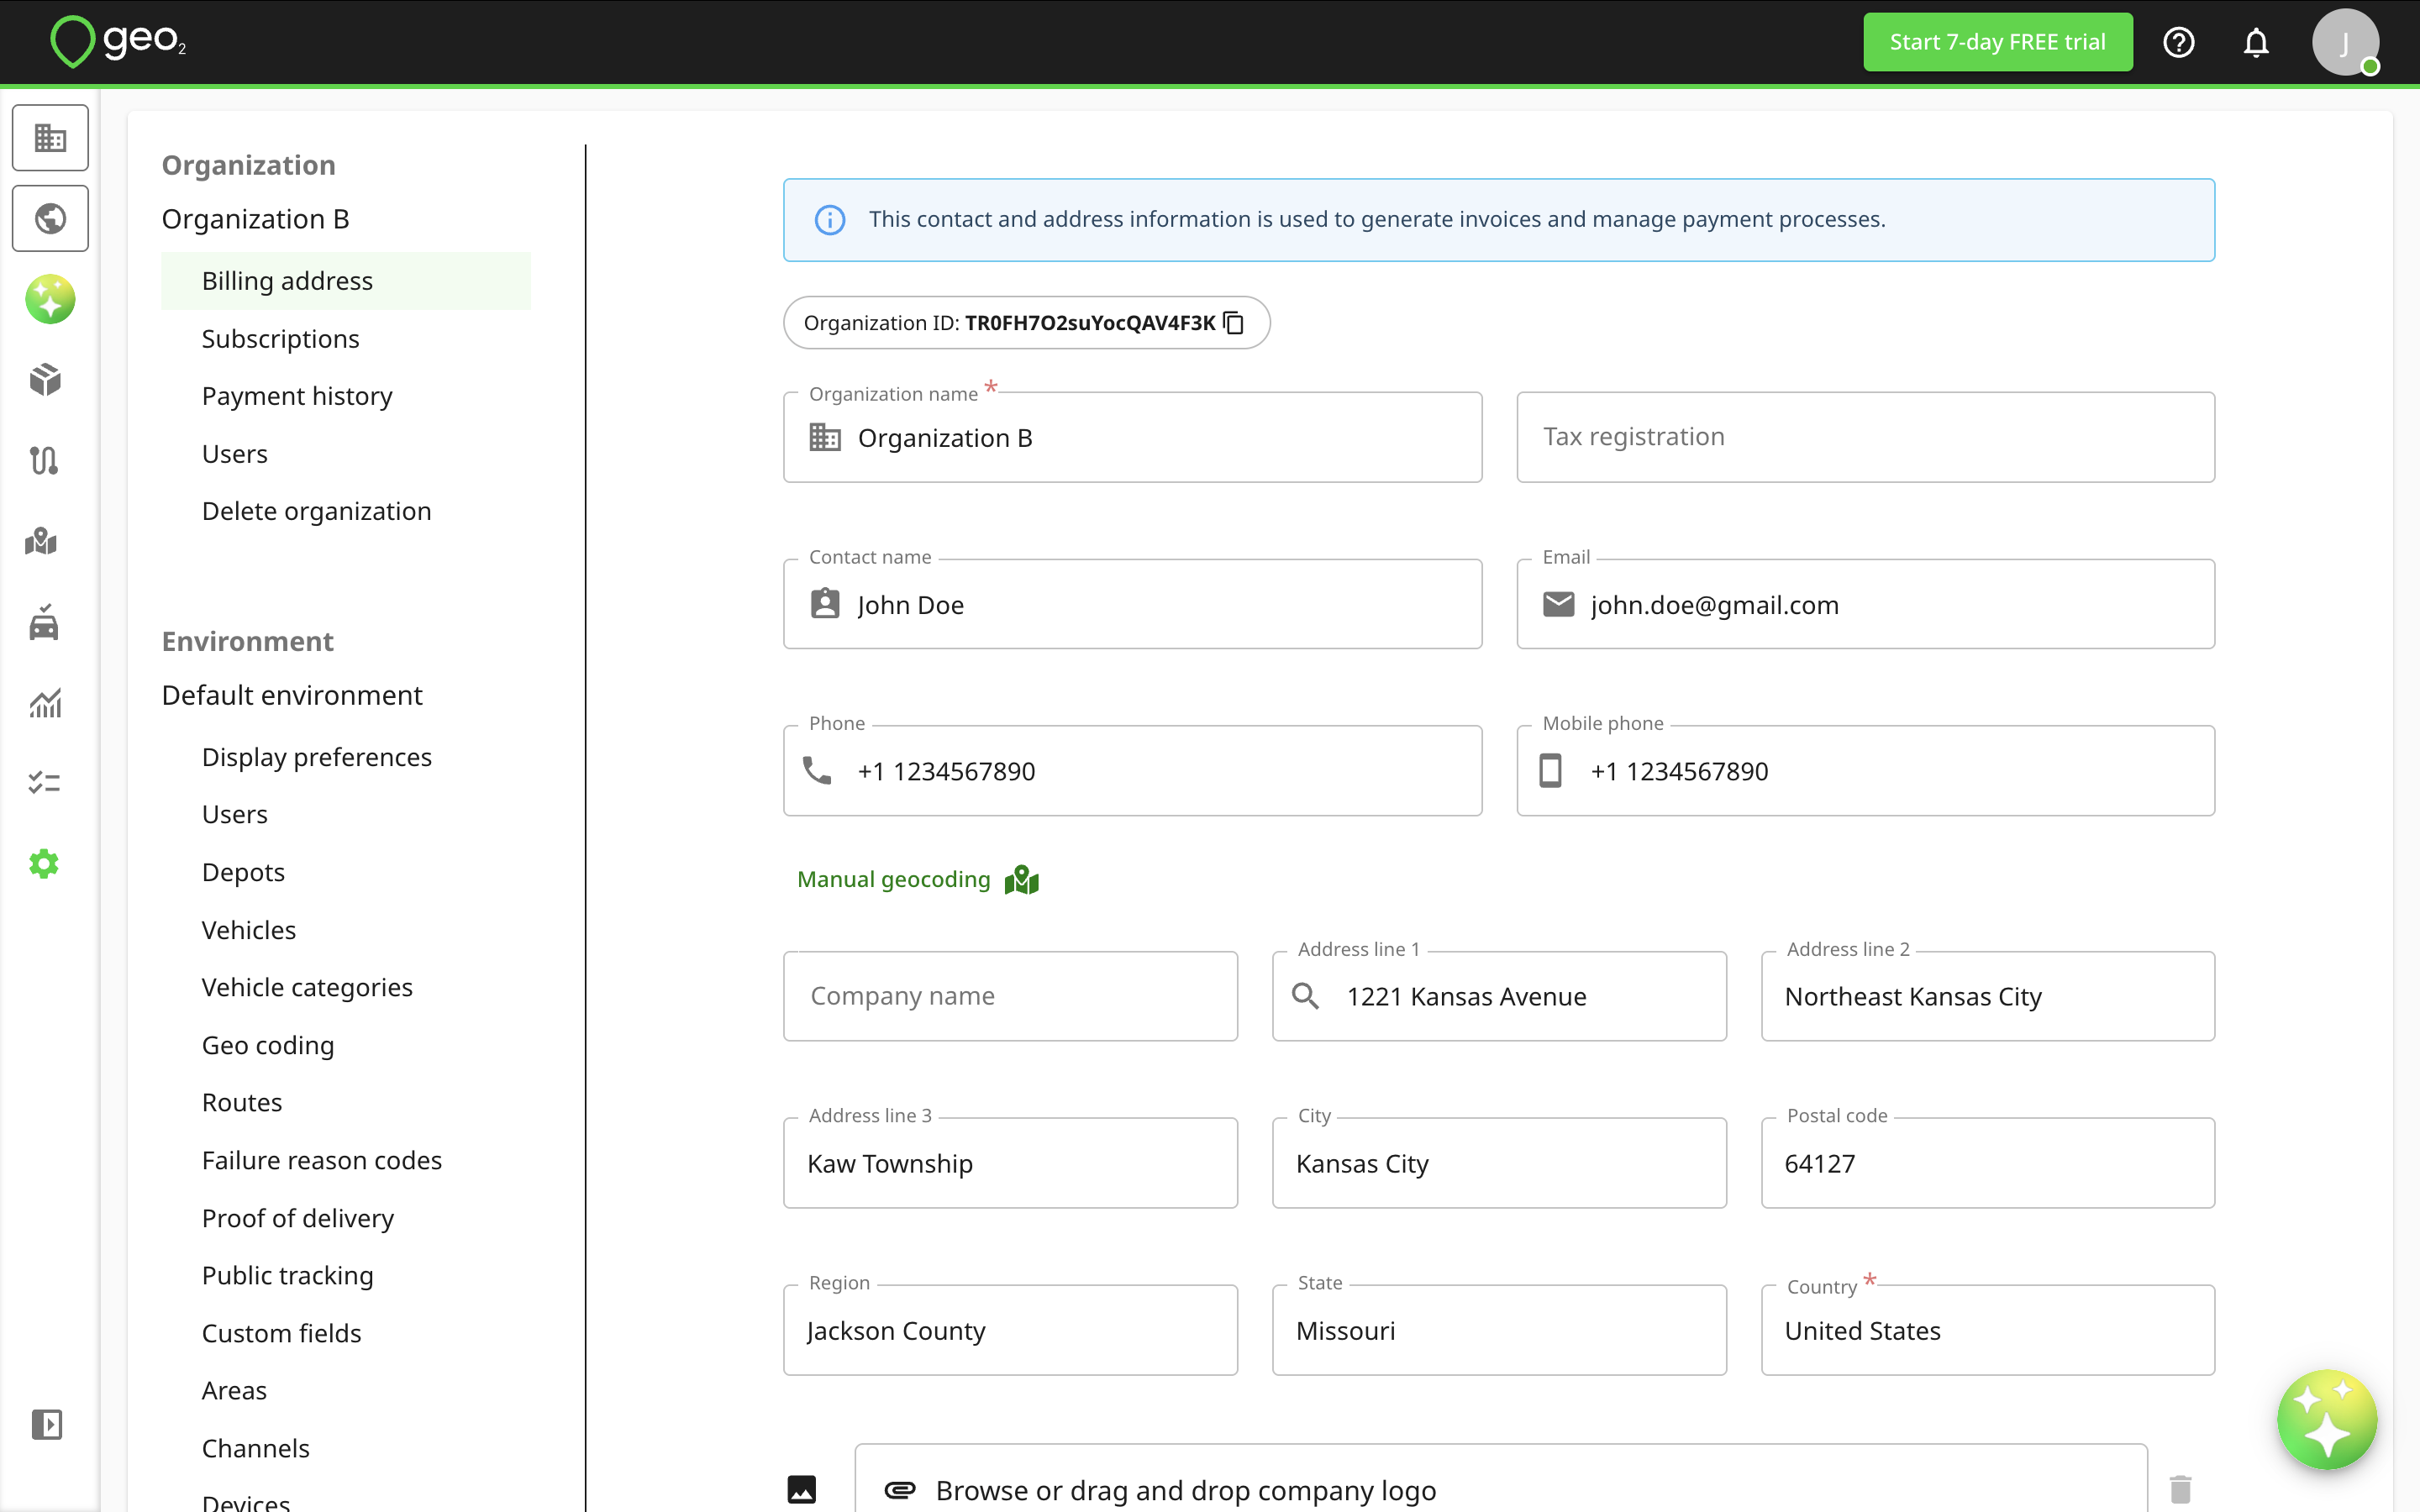The height and width of the screenshot is (1512, 2420).
Task: Click the green sparkle AI icon in sidebar
Action: pos(50,299)
